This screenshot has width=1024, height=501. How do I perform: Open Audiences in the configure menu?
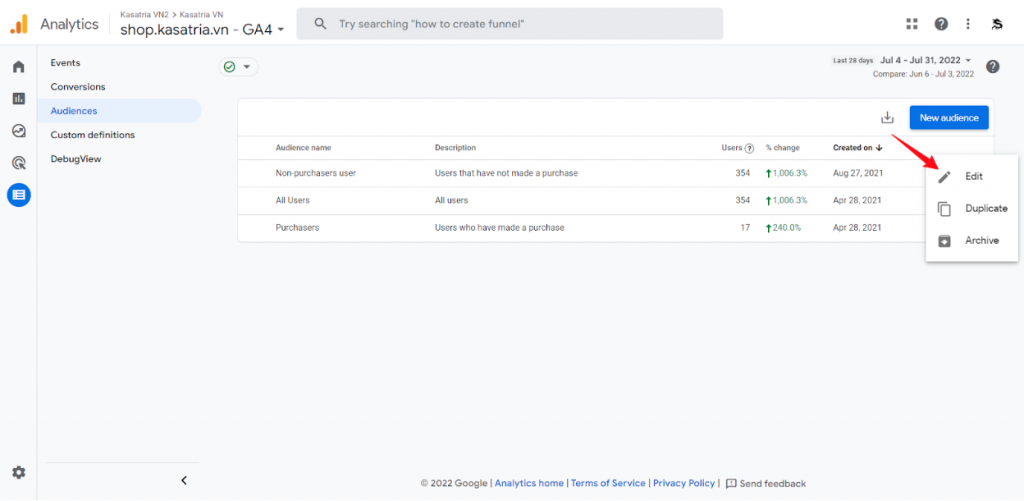[120, 111]
